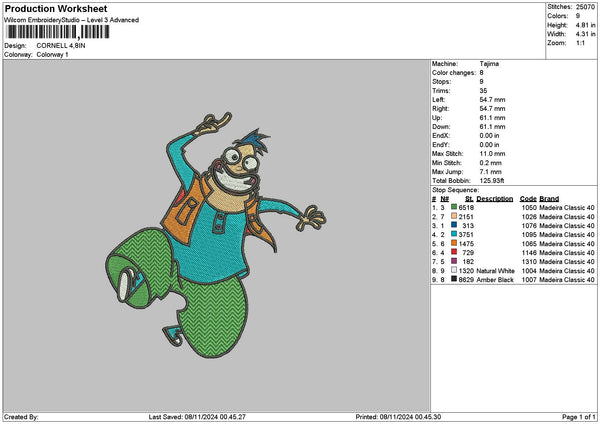Select thread code 1026

(529, 217)
